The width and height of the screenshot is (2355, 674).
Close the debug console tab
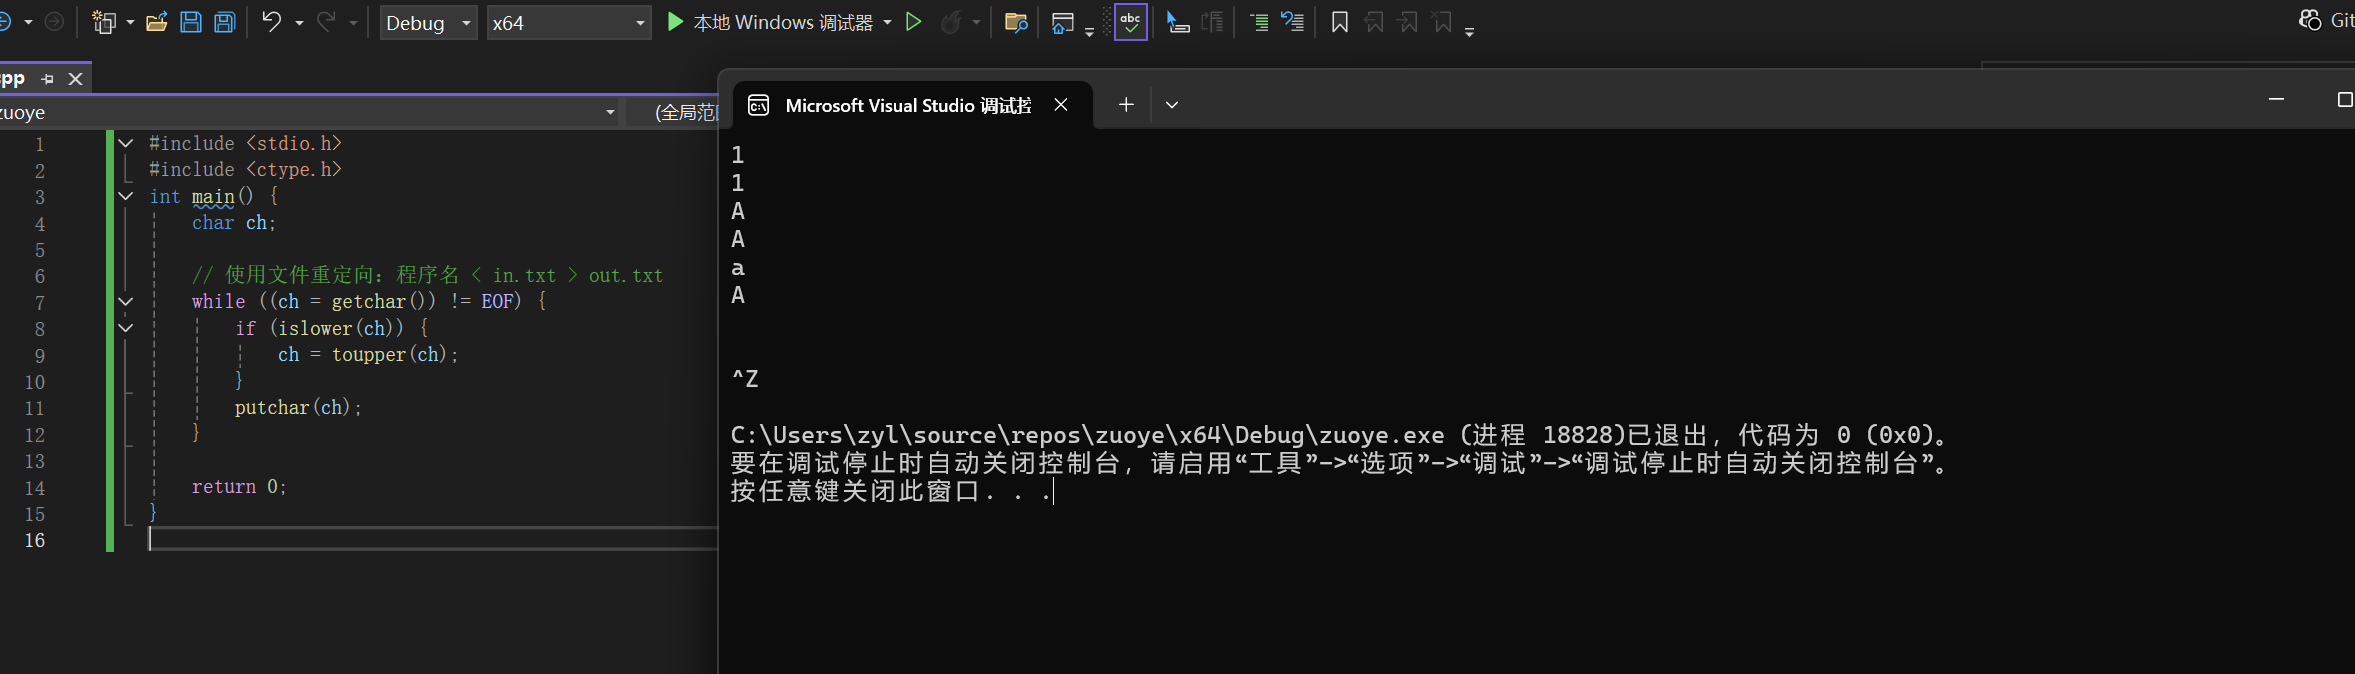(1061, 105)
